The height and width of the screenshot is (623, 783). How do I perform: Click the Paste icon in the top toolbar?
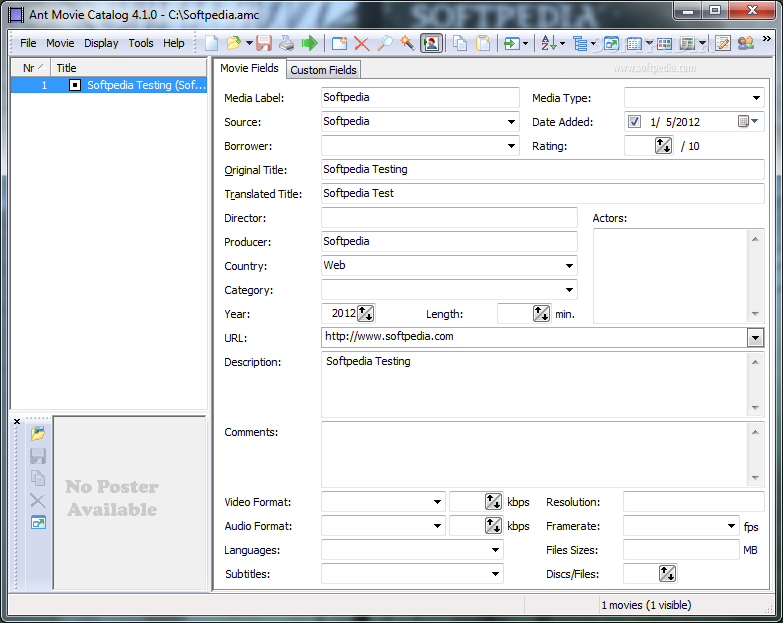point(483,43)
